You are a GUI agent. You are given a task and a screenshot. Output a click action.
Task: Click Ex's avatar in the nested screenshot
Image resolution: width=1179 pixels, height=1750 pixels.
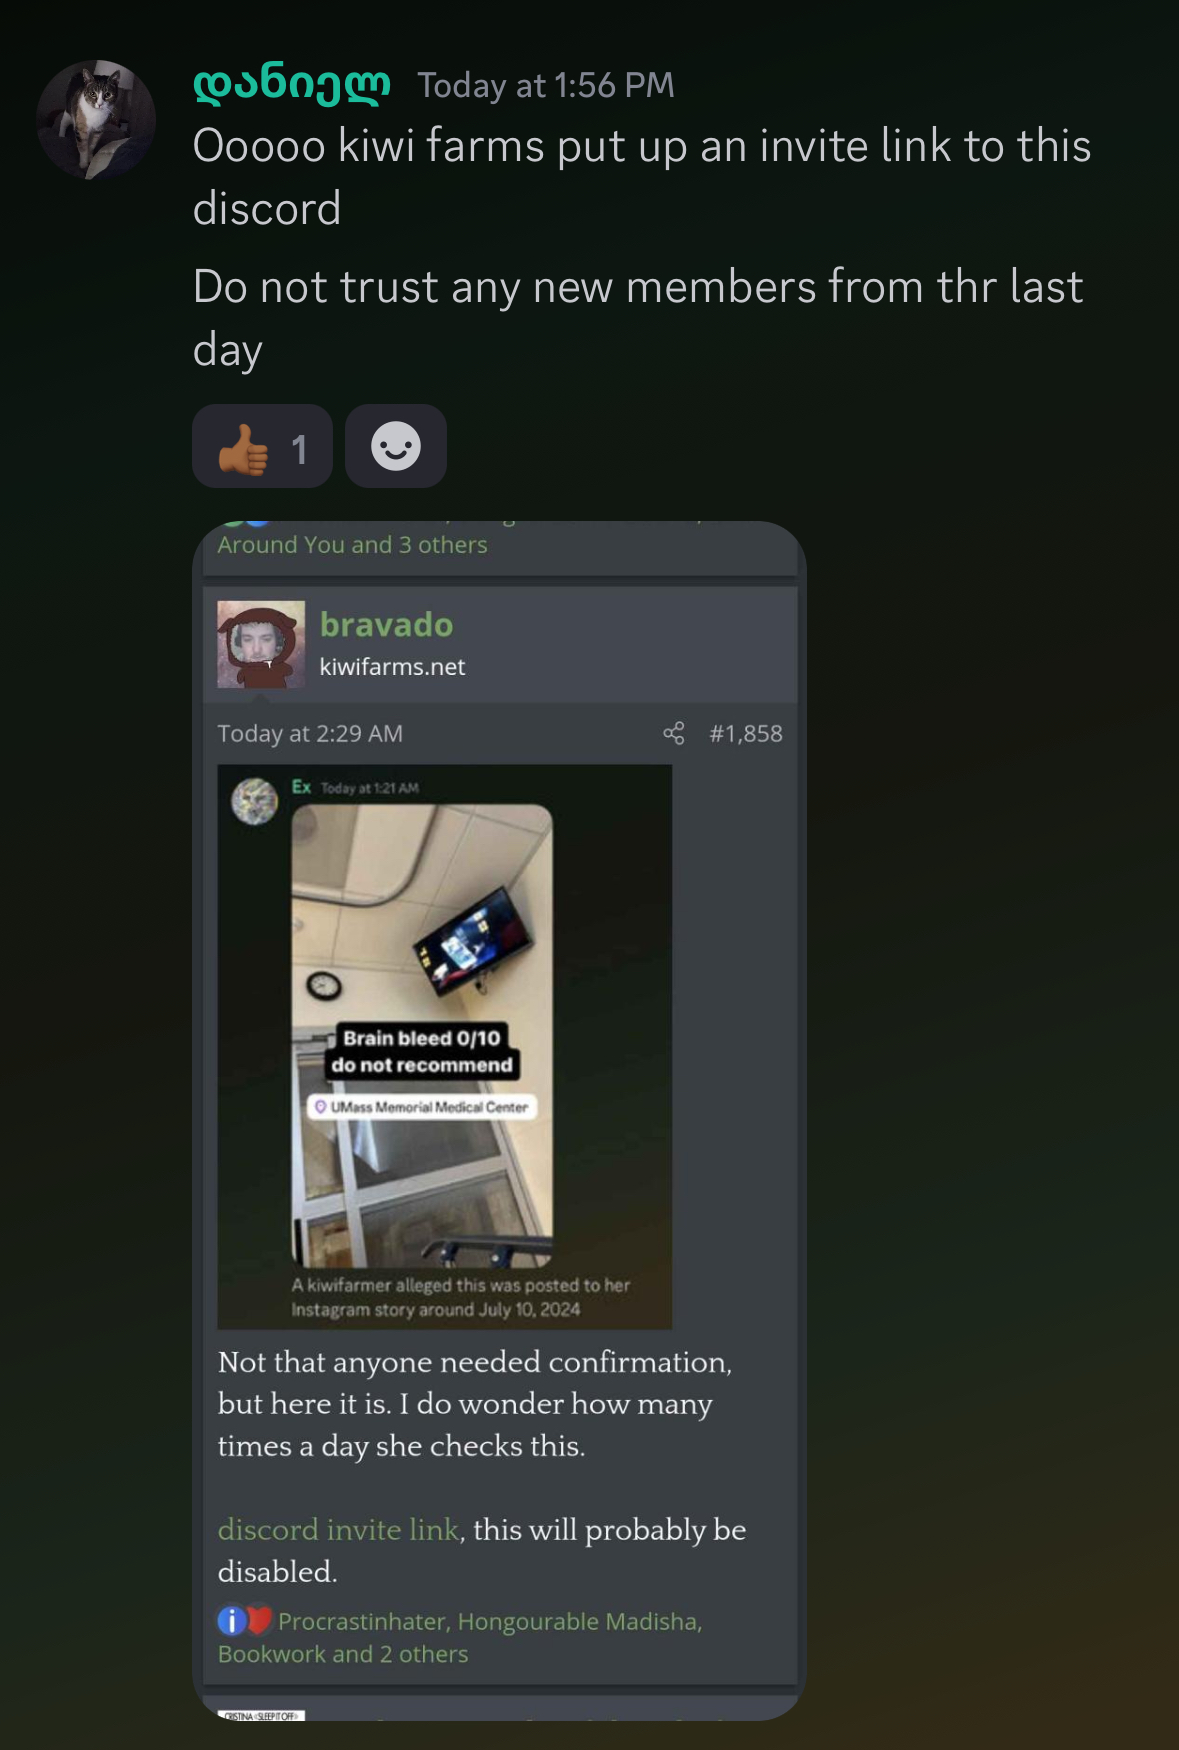[255, 801]
